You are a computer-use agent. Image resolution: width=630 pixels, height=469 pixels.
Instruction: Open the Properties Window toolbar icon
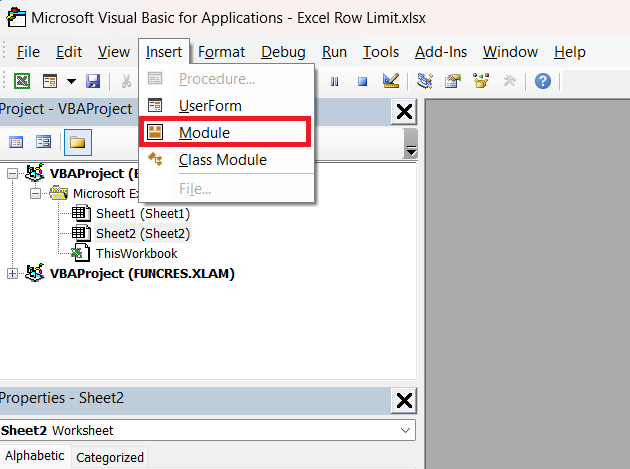point(453,81)
